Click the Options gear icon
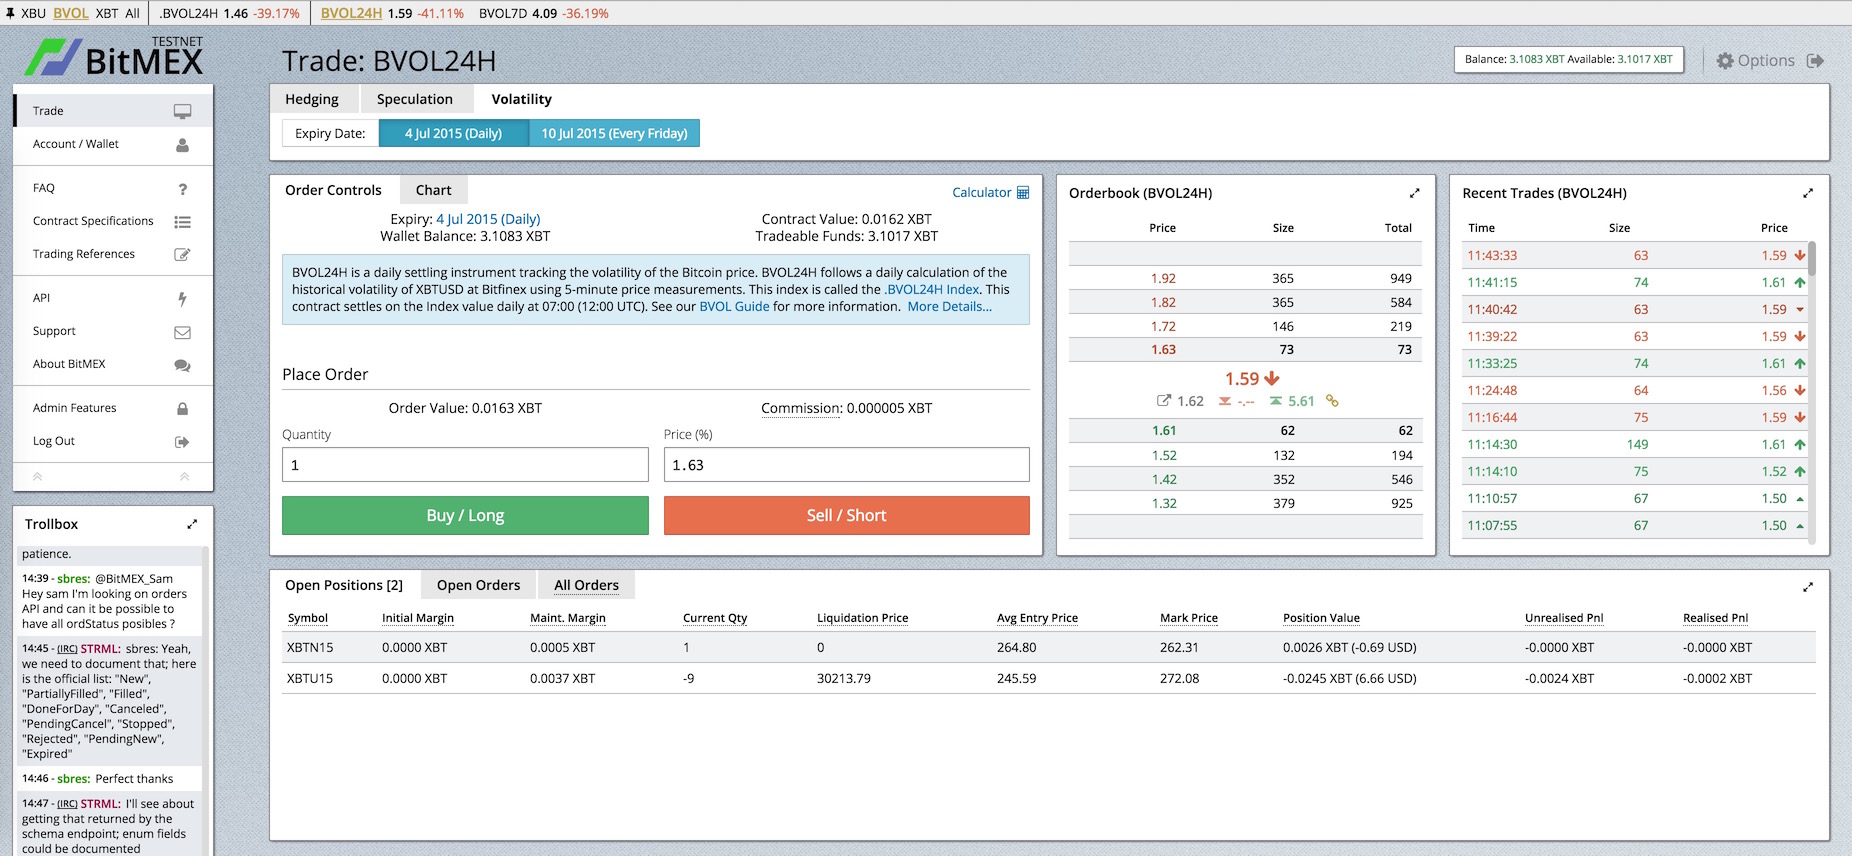Viewport: 1852px width, 856px height. pos(1725,60)
